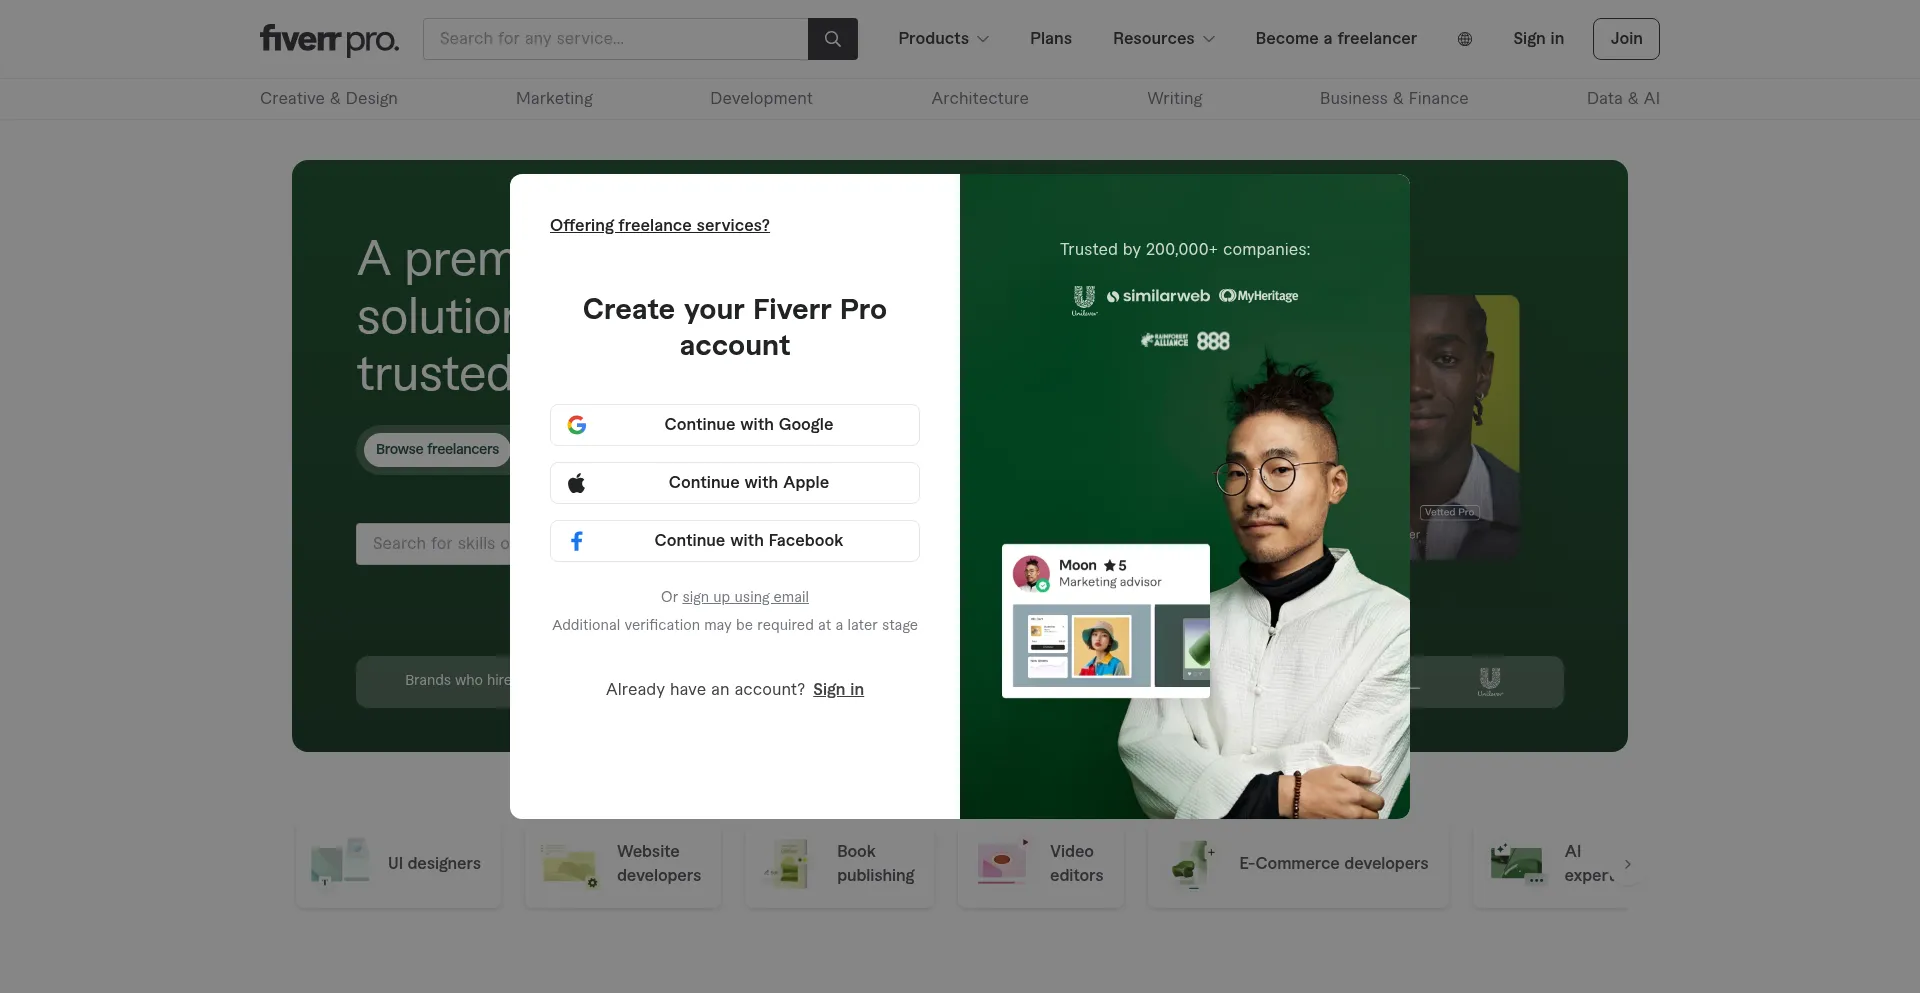Click Sign in in the header
Viewport: 1920px width, 993px height.
(1538, 39)
